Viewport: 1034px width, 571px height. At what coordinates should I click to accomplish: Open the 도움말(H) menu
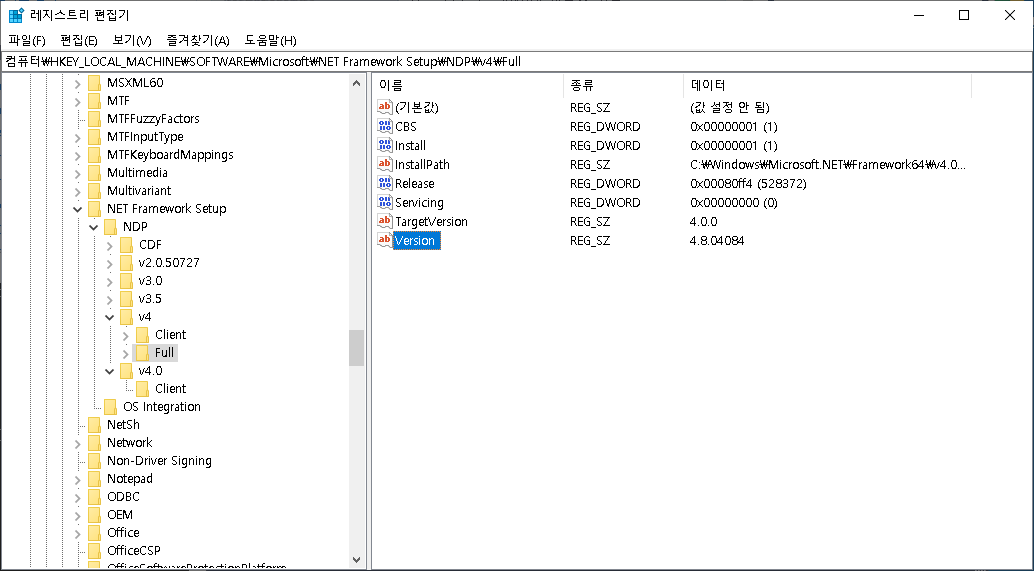(270, 41)
